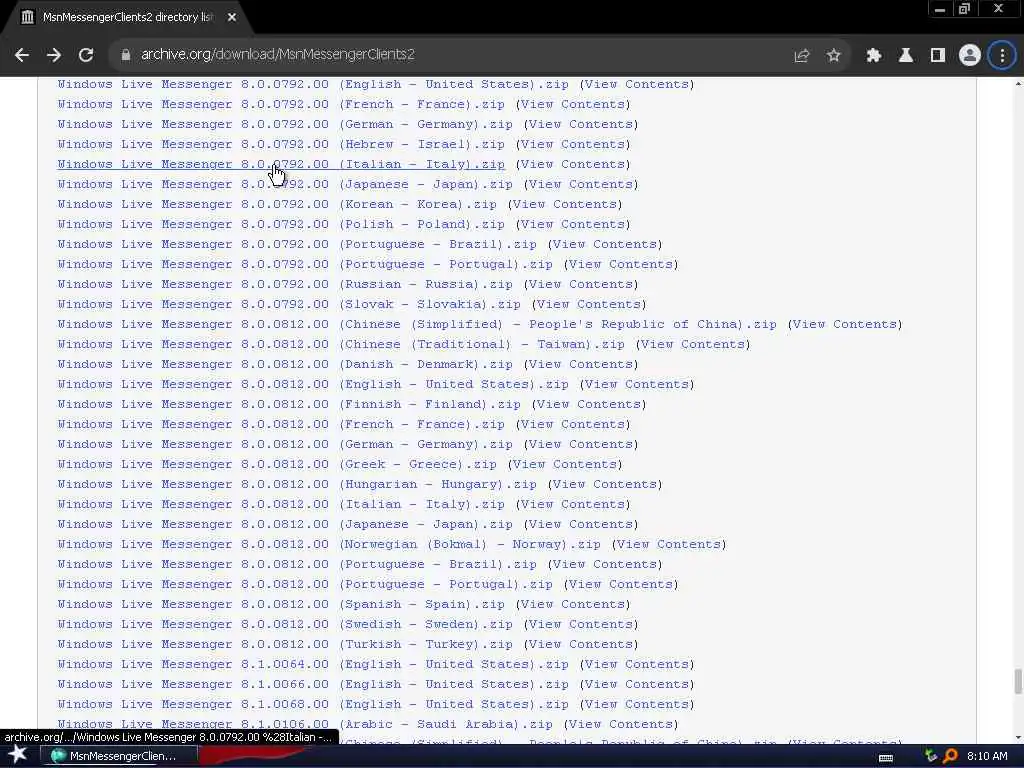Download 8.0.0812.00 English - United States zip
This screenshot has height=768, width=1024.
(x=313, y=385)
